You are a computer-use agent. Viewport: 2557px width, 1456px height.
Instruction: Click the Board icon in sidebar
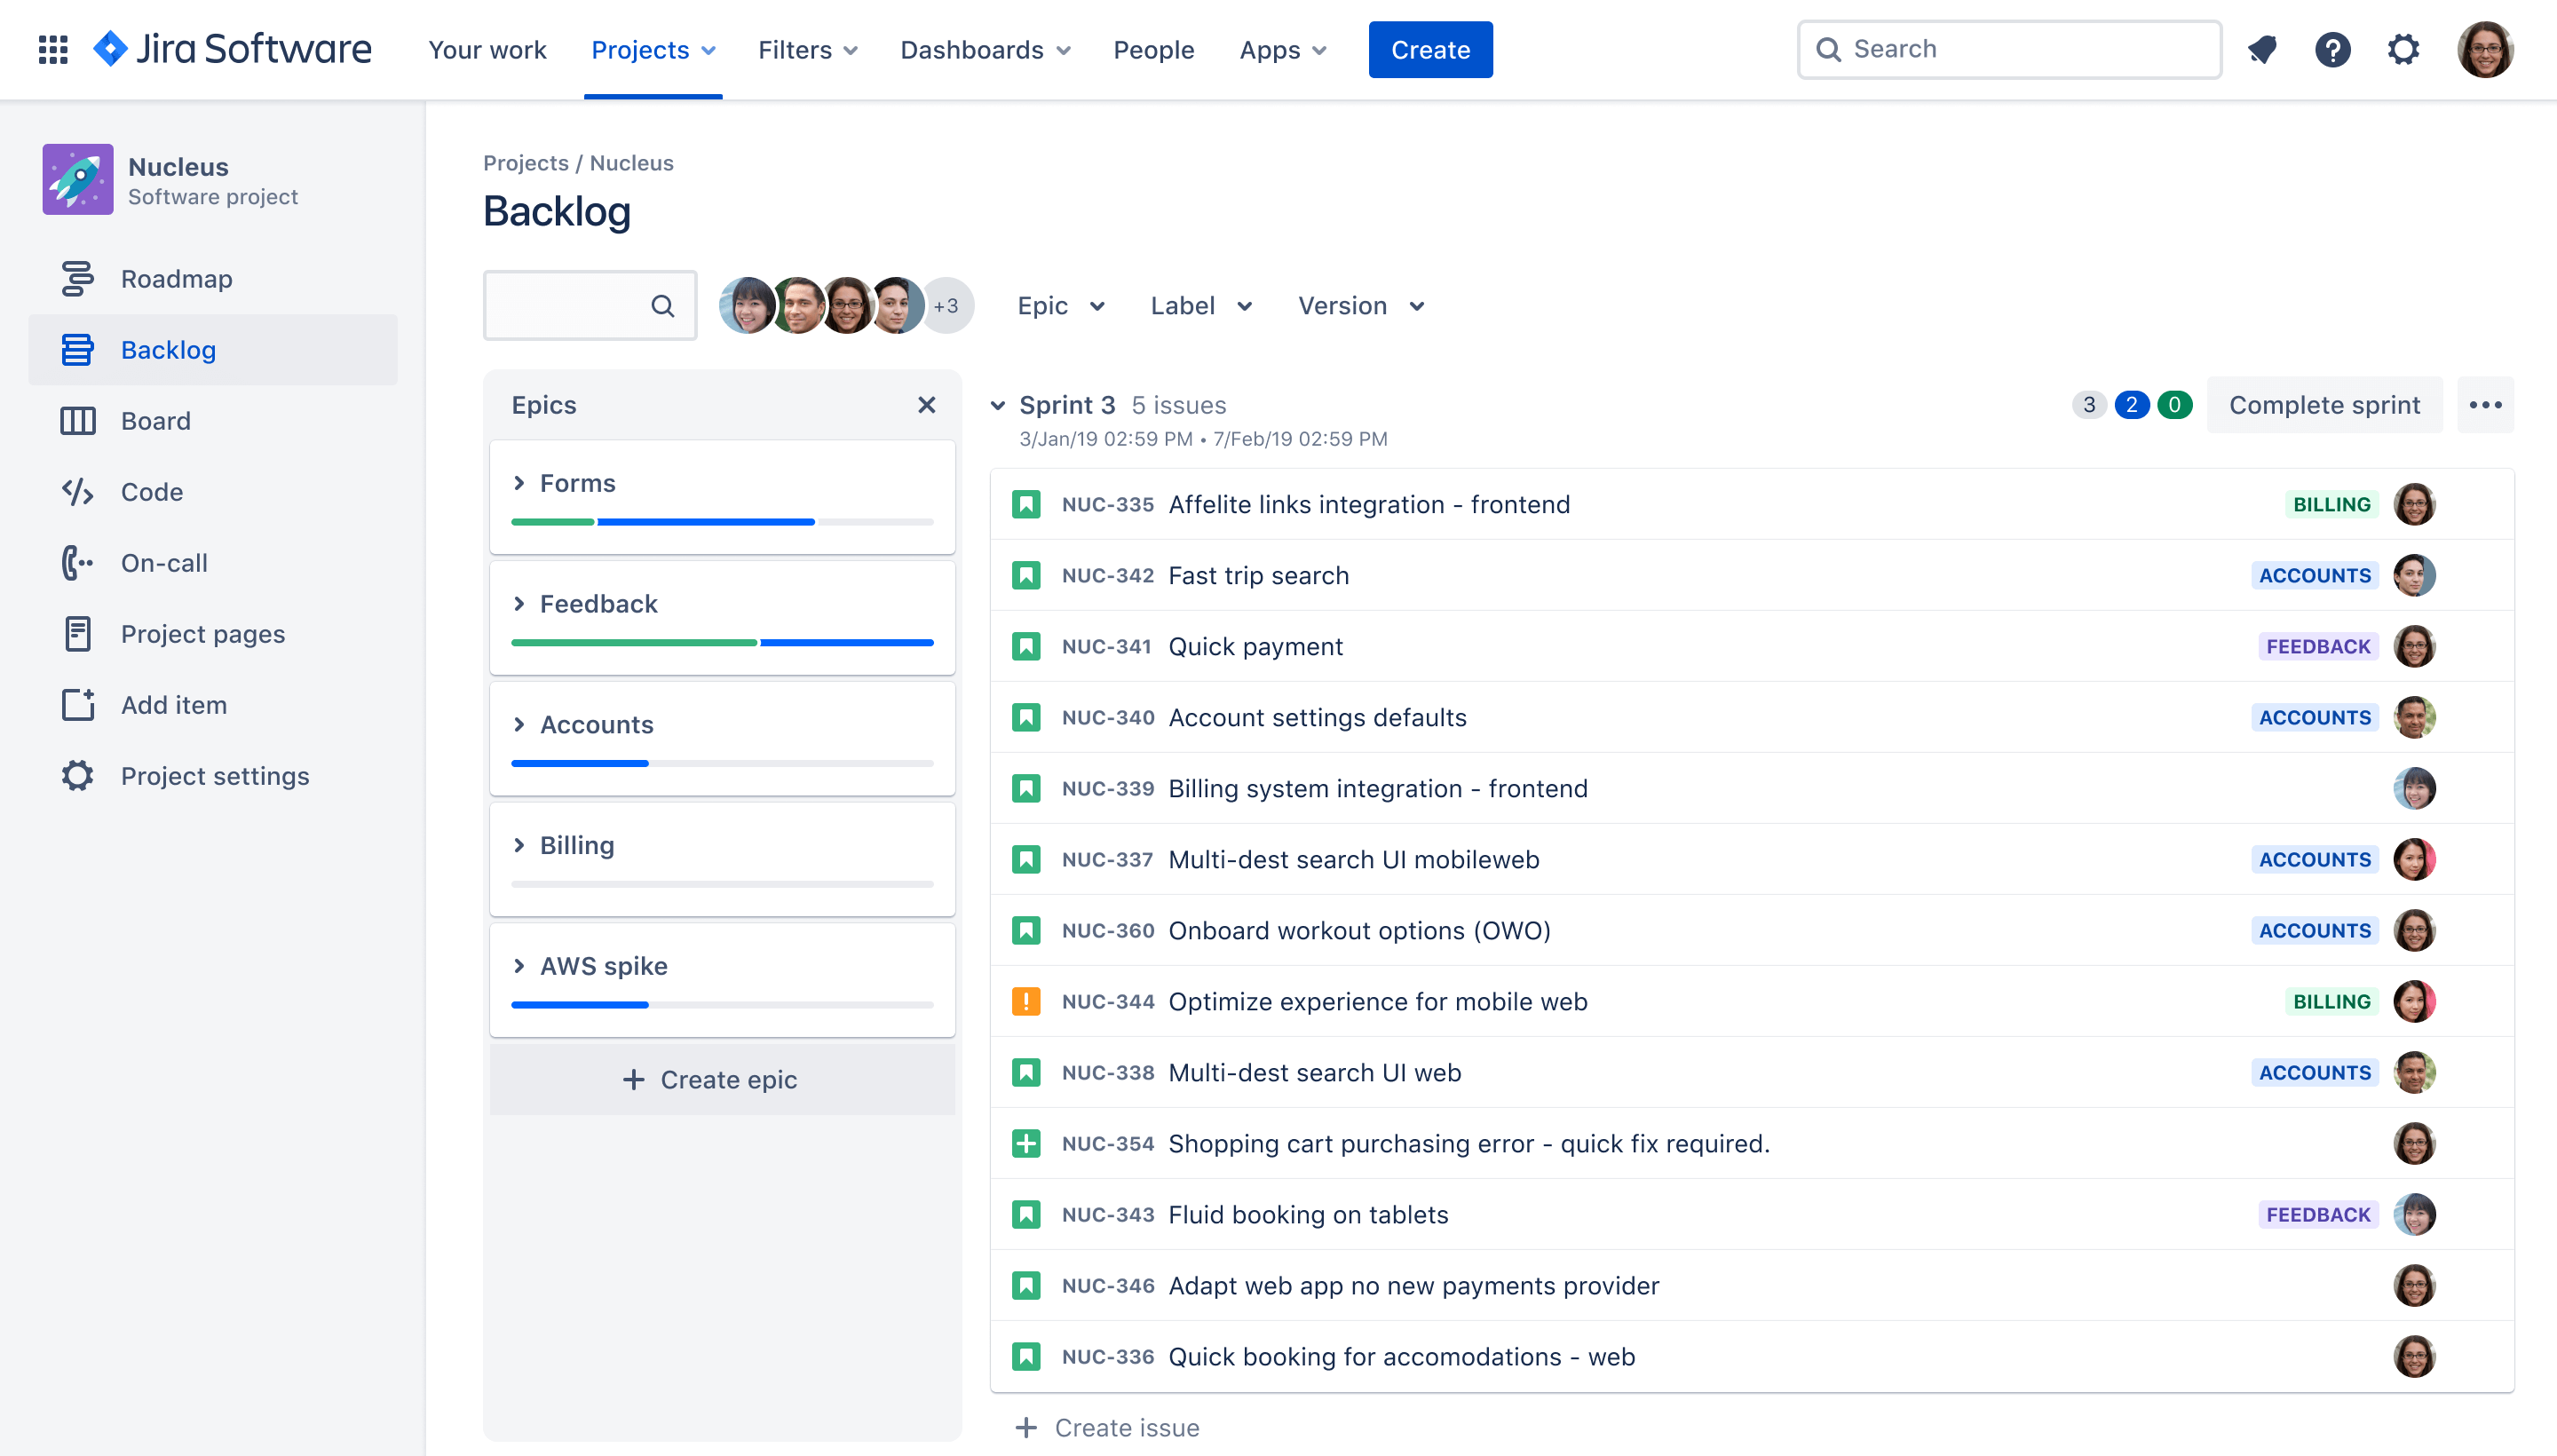pyautogui.click(x=77, y=420)
